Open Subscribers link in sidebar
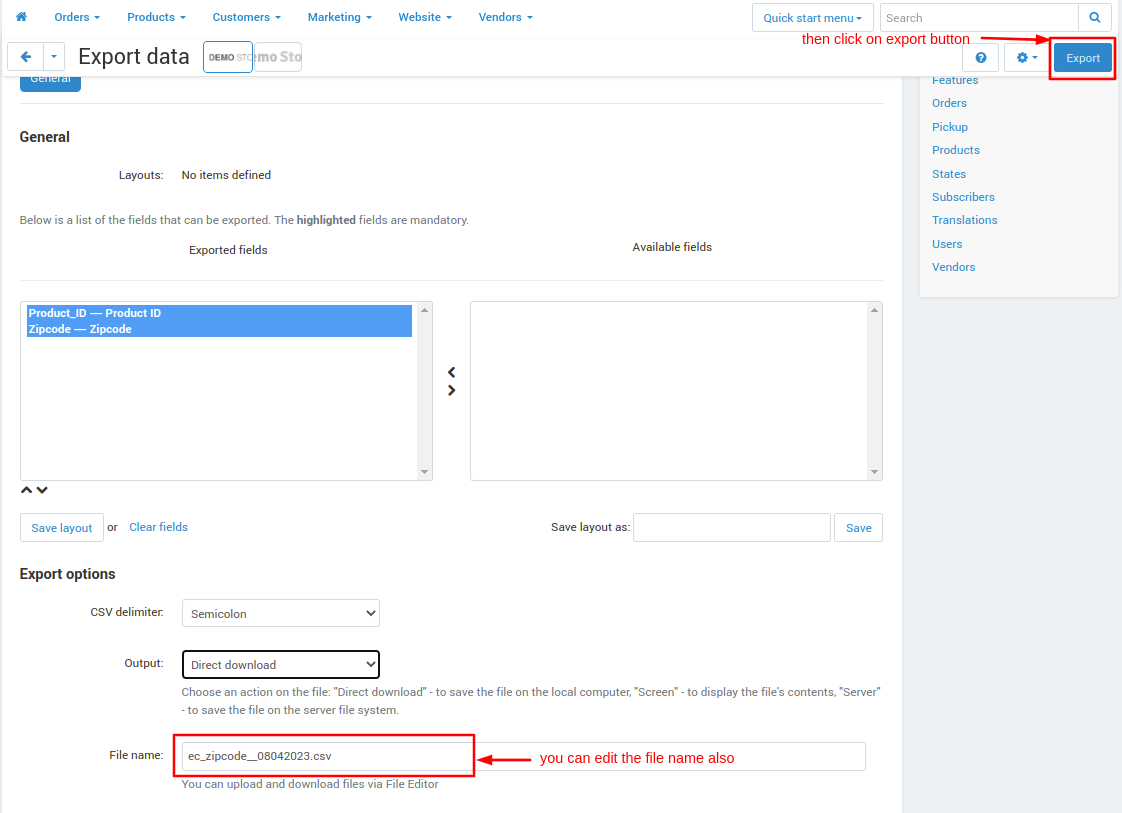 [963, 197]
